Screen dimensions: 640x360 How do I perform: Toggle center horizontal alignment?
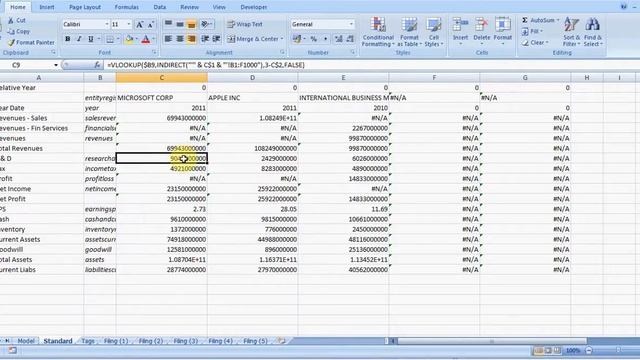tap(180, 39)
